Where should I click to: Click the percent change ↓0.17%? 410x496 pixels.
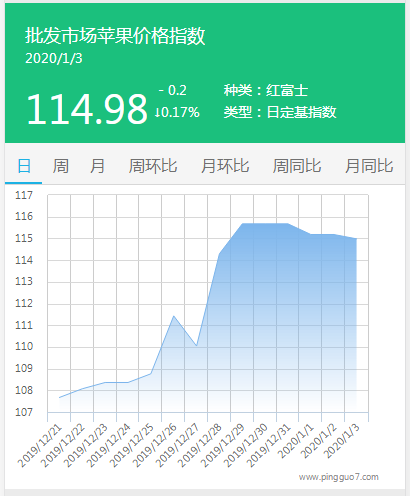[x=177, y=112]
